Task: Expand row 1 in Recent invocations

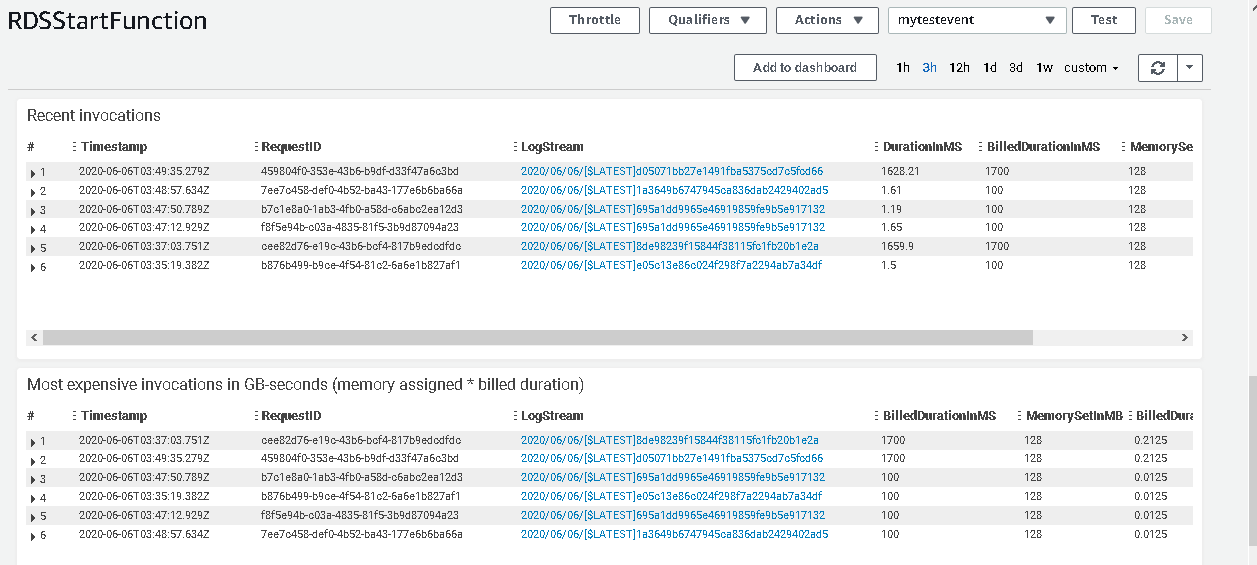Action: click(33, 173)
